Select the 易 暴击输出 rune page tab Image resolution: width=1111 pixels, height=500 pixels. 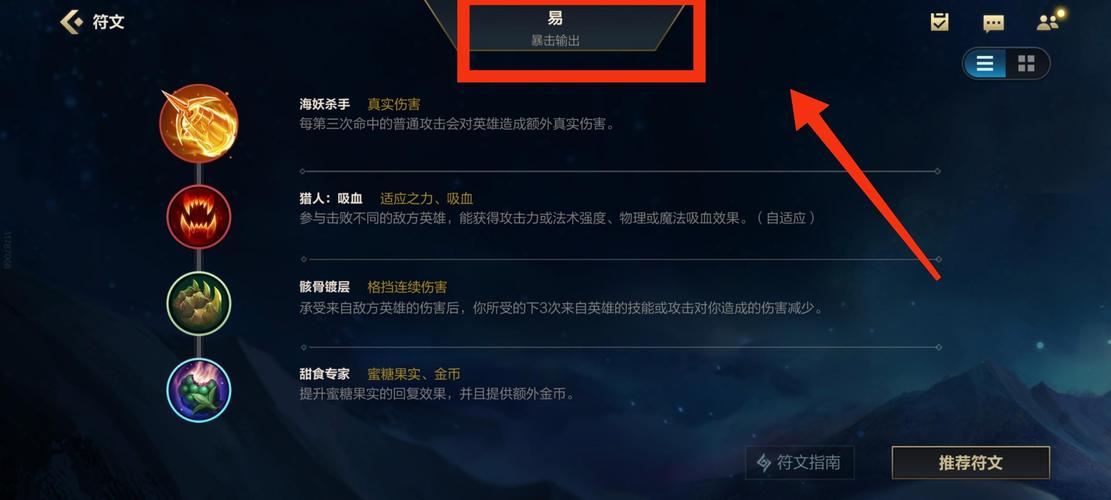pos(555,27)
